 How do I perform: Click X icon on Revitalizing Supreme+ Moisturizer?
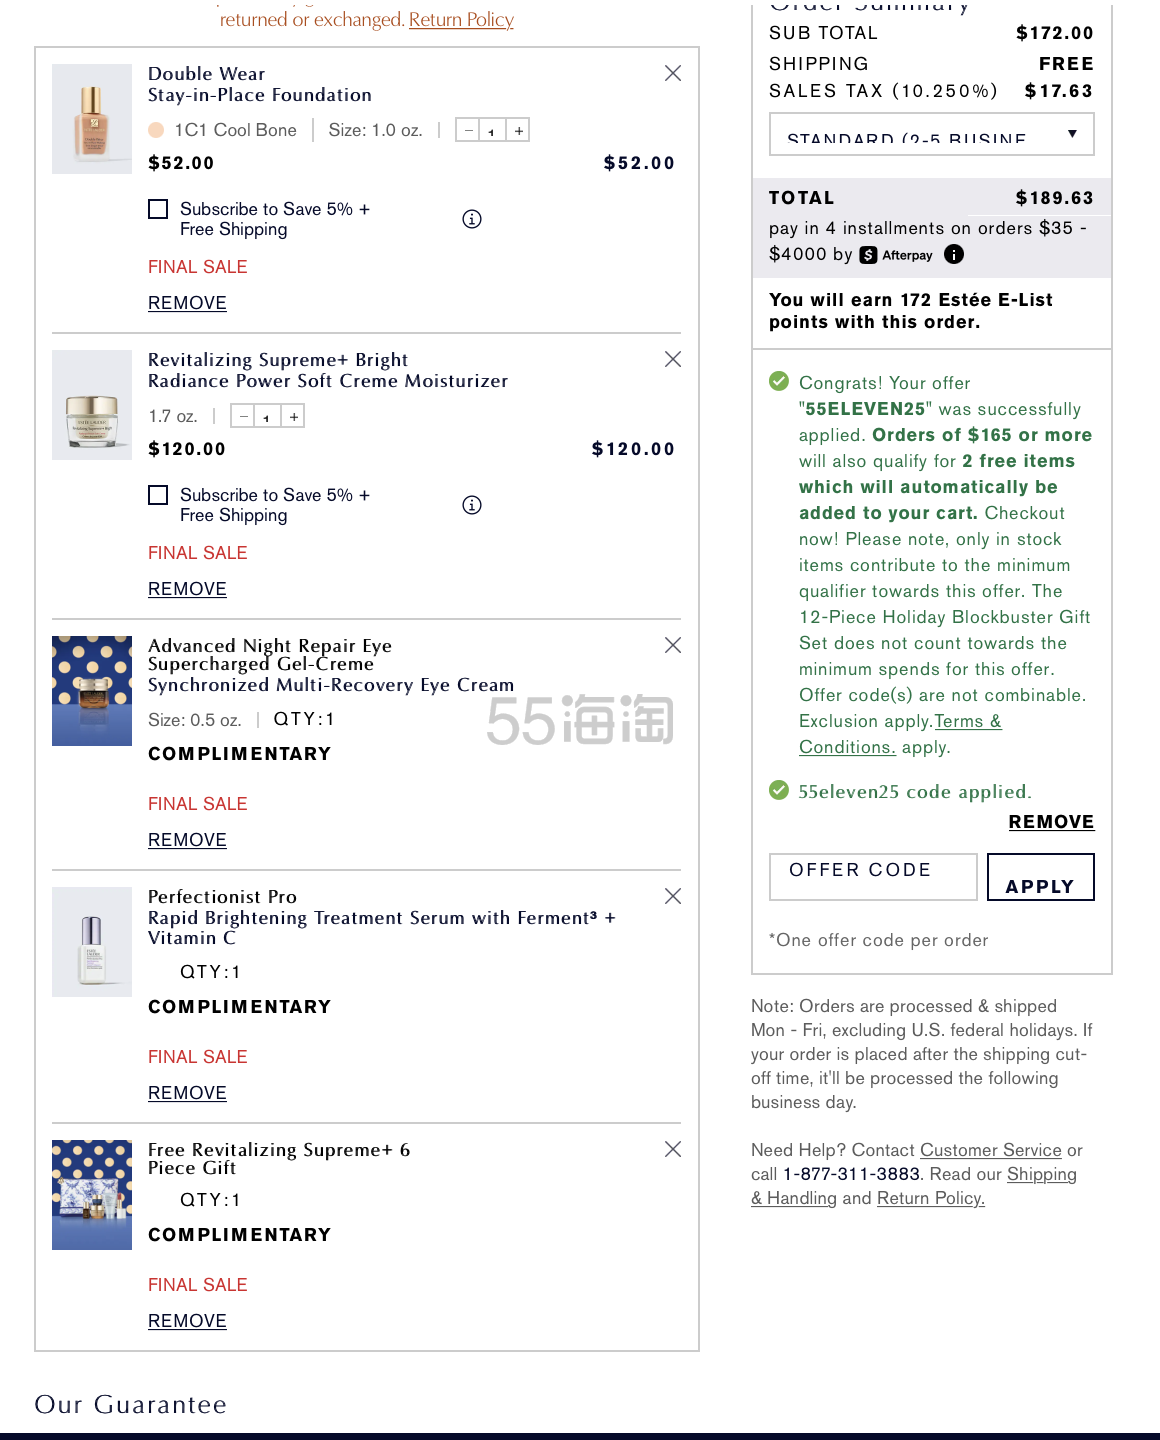673,359
